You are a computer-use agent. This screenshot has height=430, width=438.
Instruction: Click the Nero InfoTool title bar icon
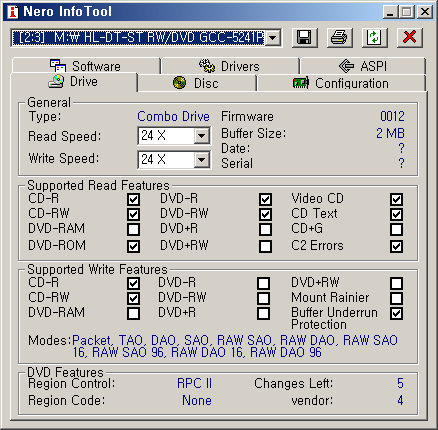pyautogui.click(x=13, y=12)
